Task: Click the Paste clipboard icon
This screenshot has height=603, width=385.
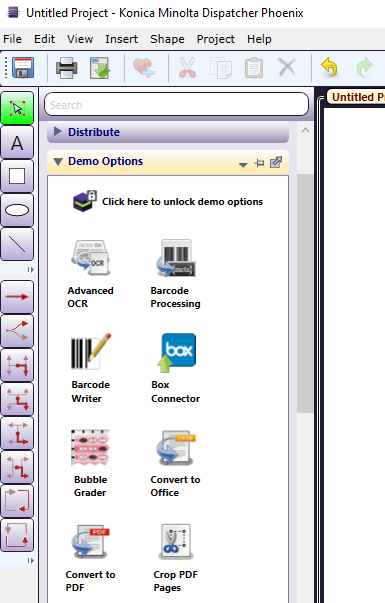Action: 254,68
